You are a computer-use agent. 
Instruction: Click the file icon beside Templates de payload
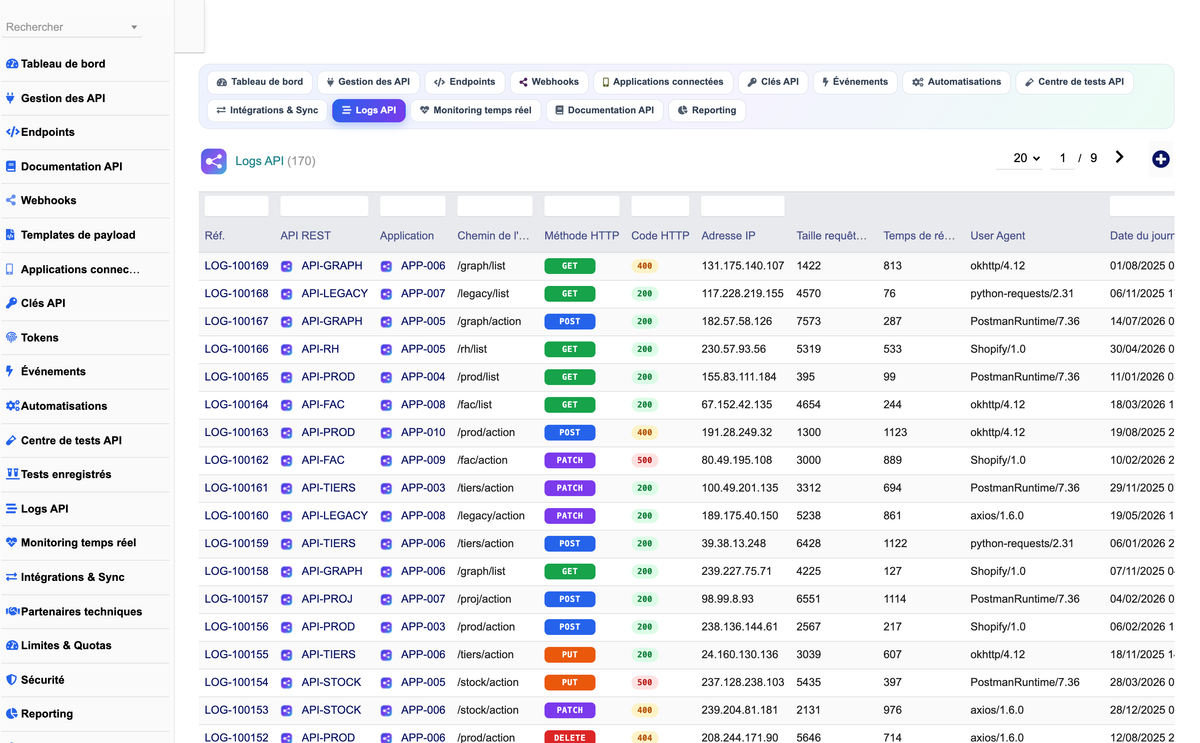click(x=11, y=235)
